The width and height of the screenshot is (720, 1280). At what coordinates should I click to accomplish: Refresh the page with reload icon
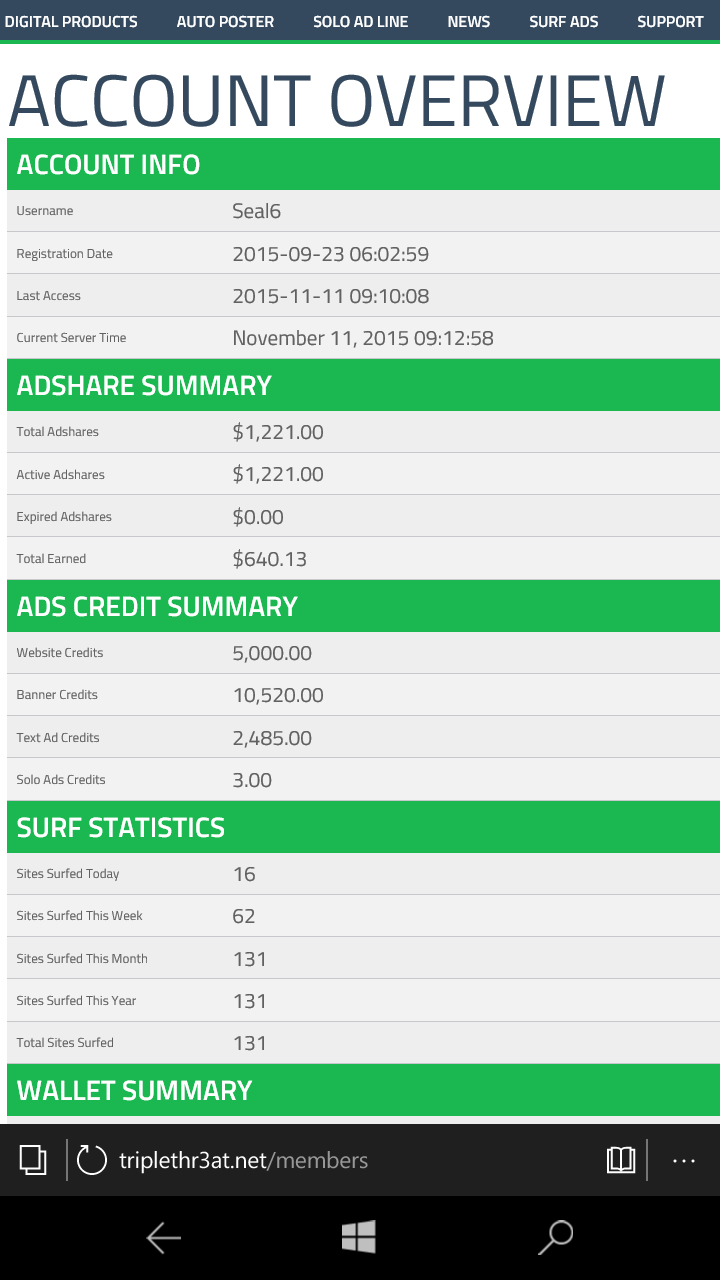[91, 1160]
